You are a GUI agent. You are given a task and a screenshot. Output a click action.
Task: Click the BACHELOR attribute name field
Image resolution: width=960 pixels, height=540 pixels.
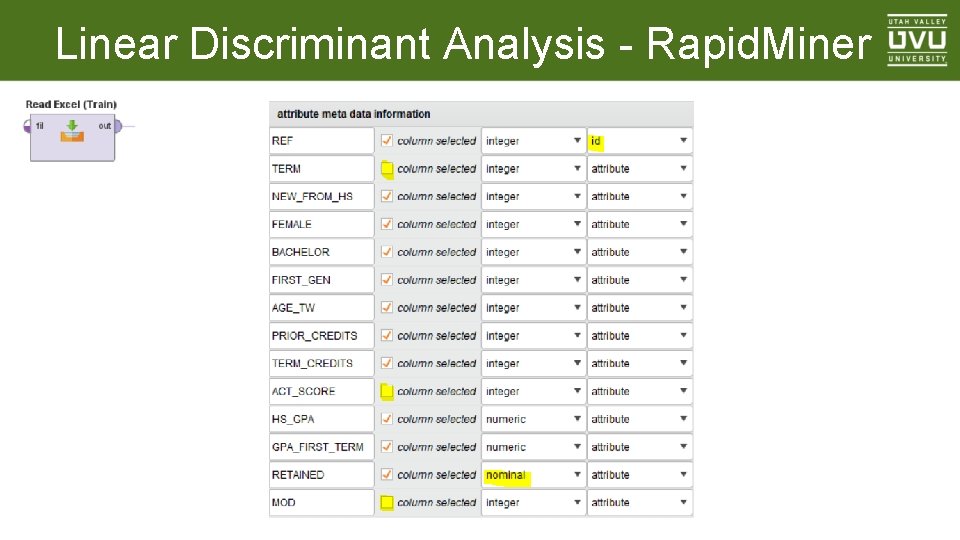tap(321, 252)
